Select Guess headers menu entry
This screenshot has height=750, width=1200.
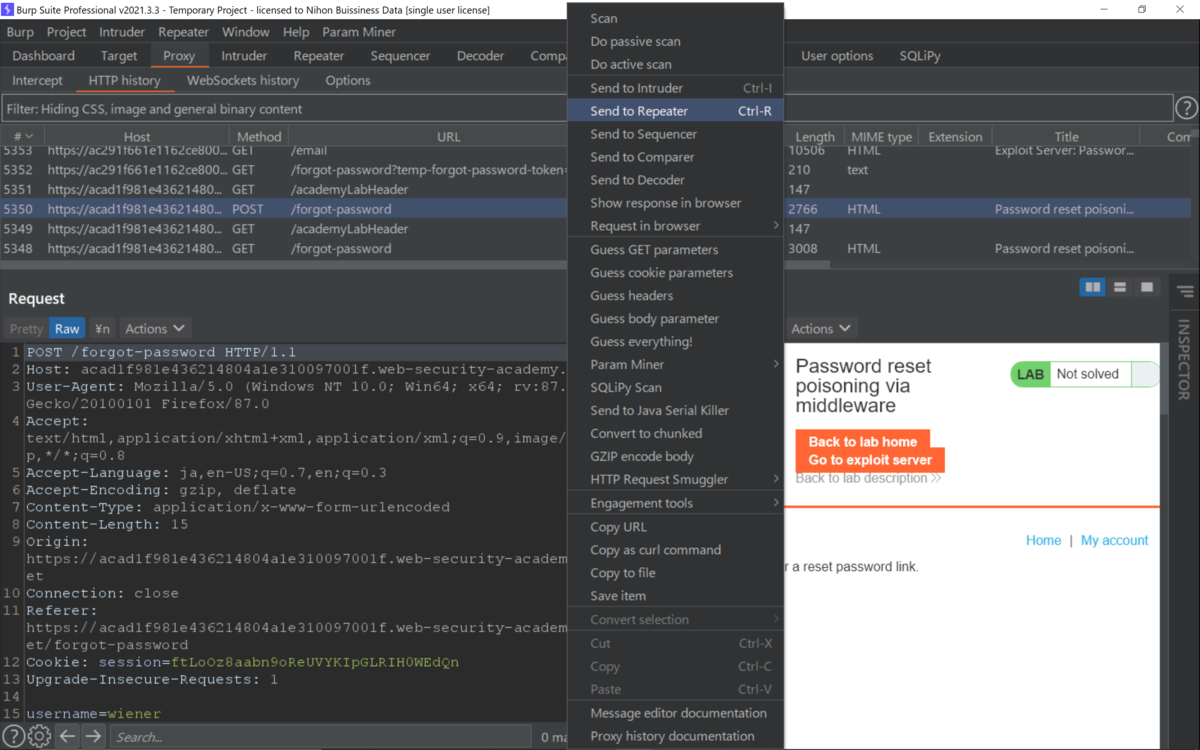click(675, 296)
